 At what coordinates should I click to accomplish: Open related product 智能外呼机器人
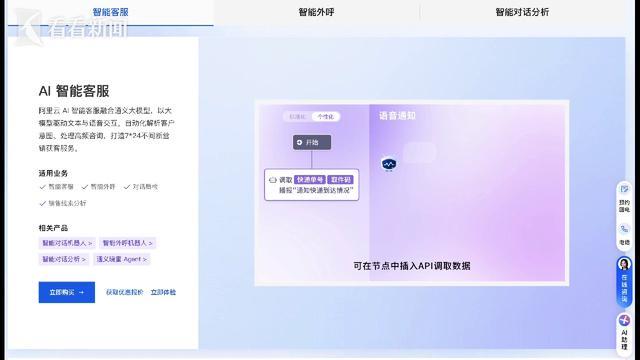tap(127, 243)
